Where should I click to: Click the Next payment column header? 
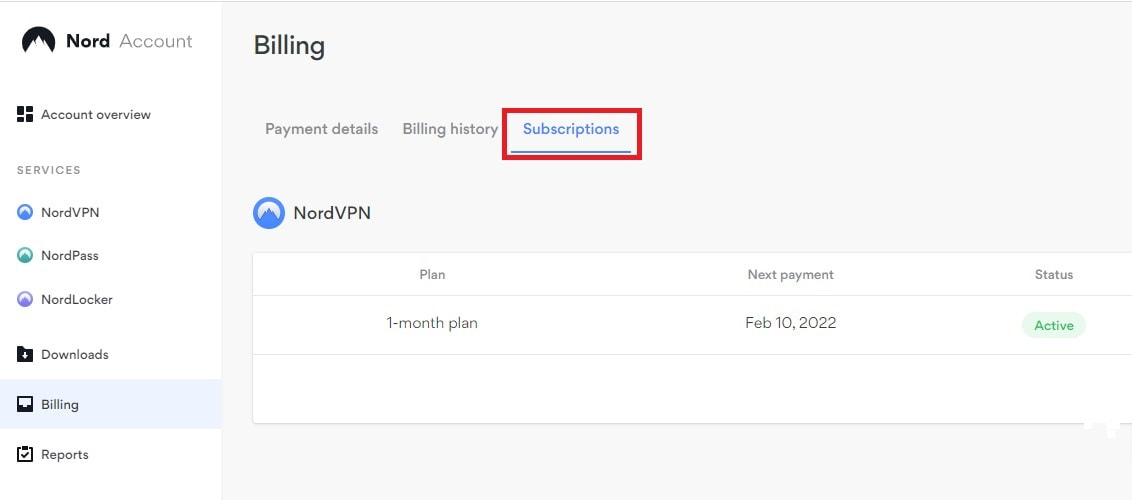(790, 274)
